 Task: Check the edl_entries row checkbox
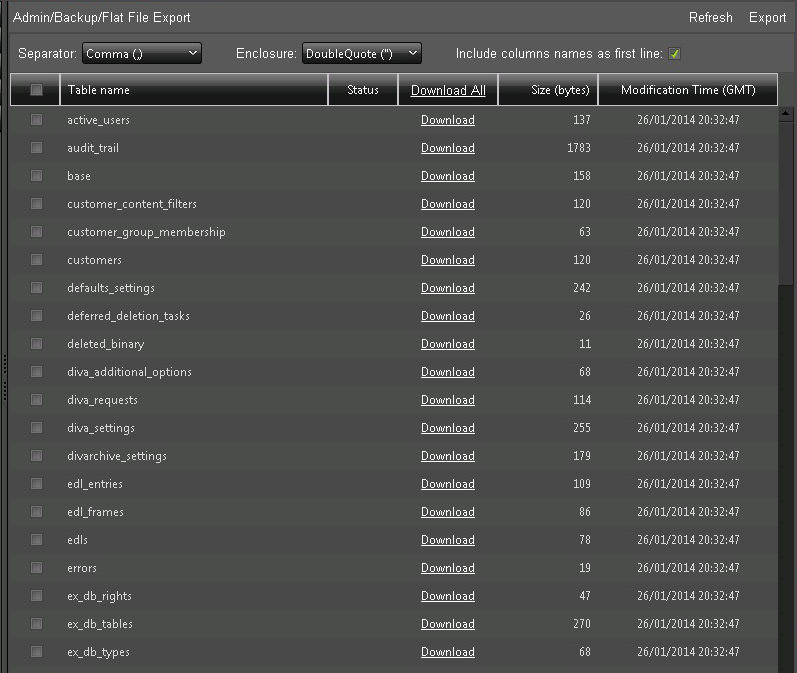(x=36, y=483)
